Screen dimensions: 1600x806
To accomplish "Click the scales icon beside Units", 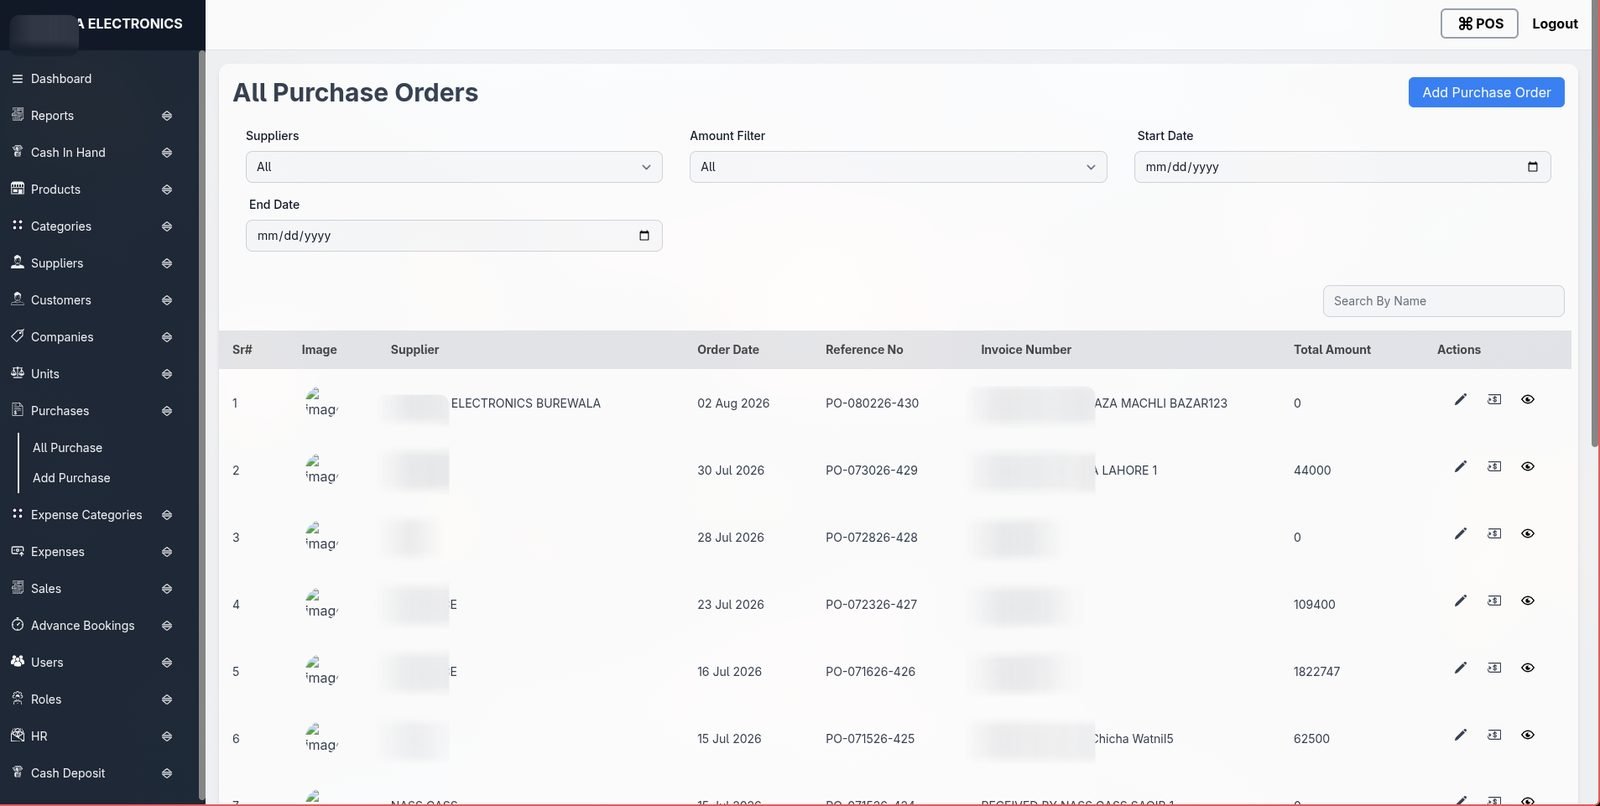I will (17, 373).
